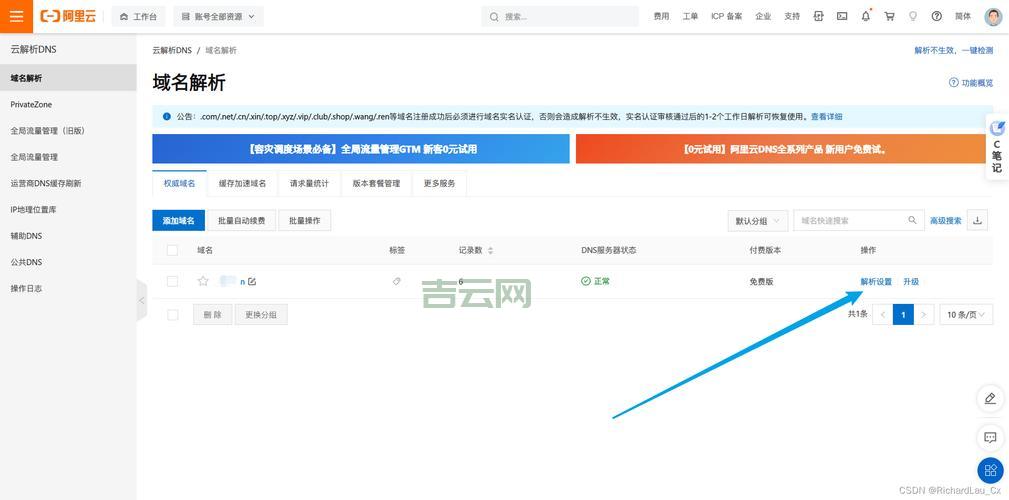This screenshot has width=1009, height=500.
Task: Open the hamburger menu in top-left corner
Action: click(17, 17)
